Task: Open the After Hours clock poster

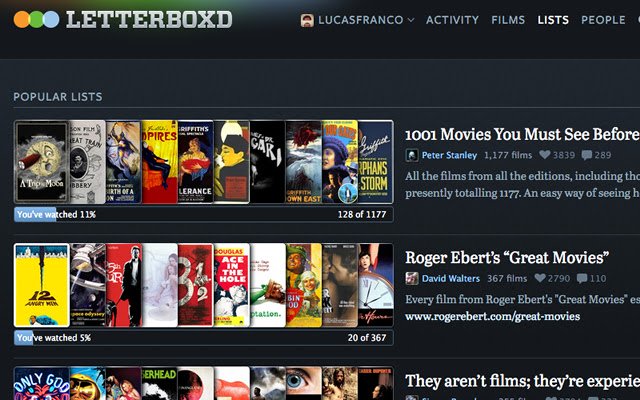Action: point(376,285)
